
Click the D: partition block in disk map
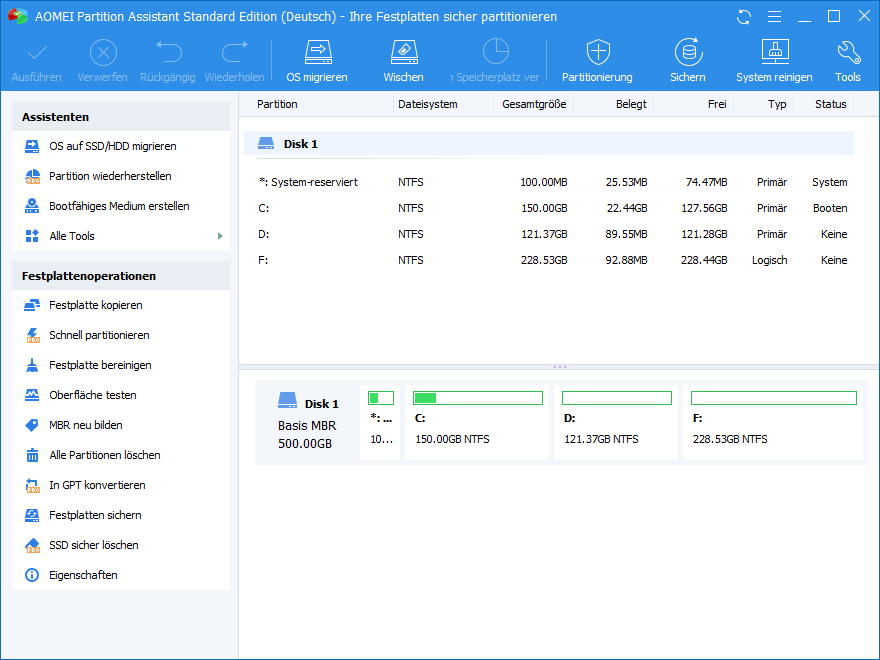615,423
